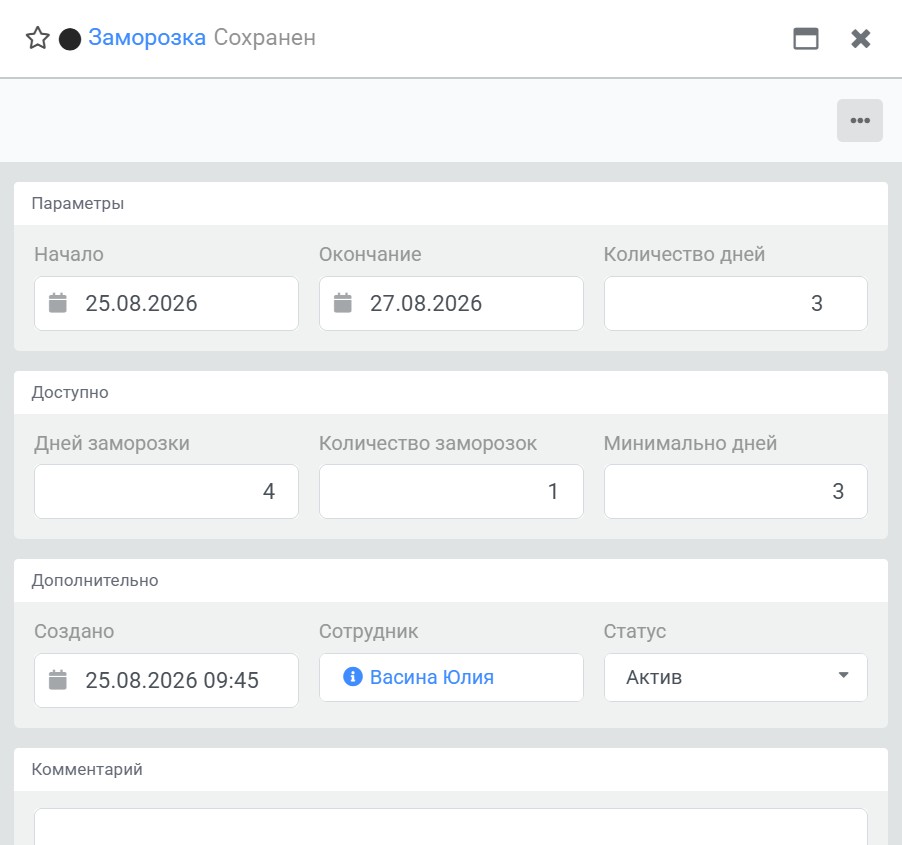Focus the Дней заморозки field
This screenshot has height=845, width=902.
point(166,491)
